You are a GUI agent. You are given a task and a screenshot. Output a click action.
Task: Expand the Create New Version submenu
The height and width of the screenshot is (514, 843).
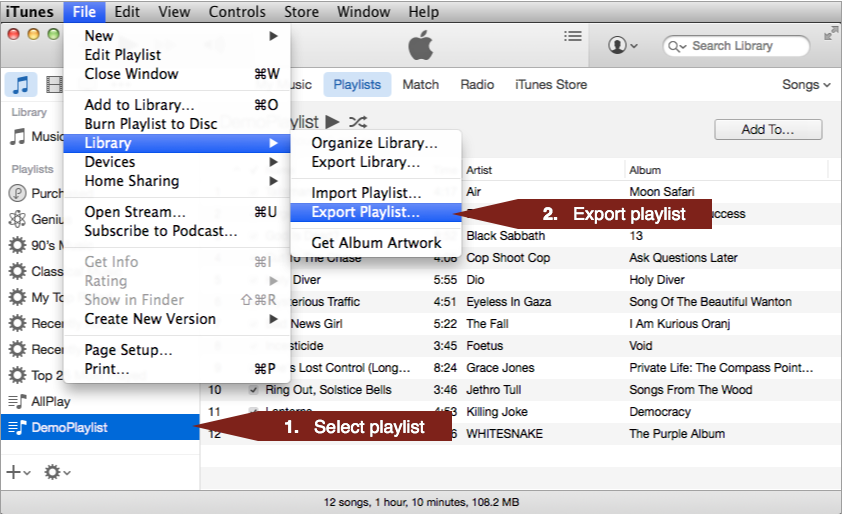(177, 319)
